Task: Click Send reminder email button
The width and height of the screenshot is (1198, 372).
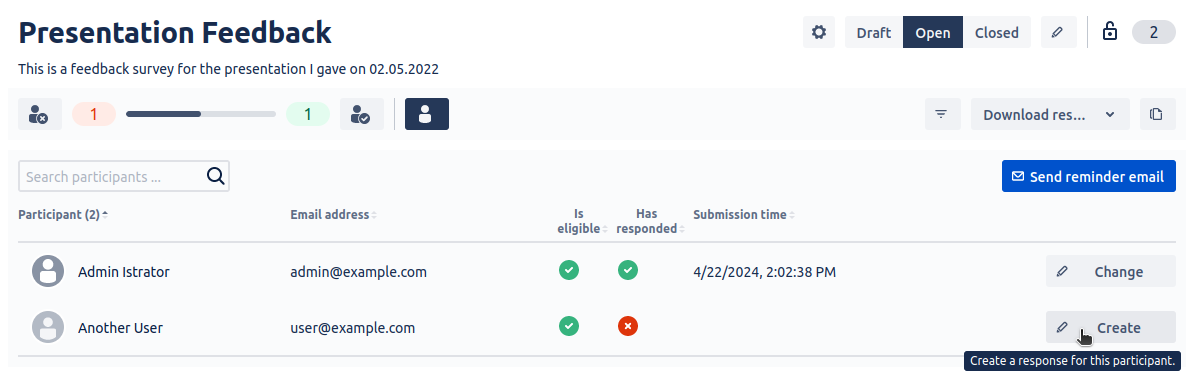Action: point(1089,176)
